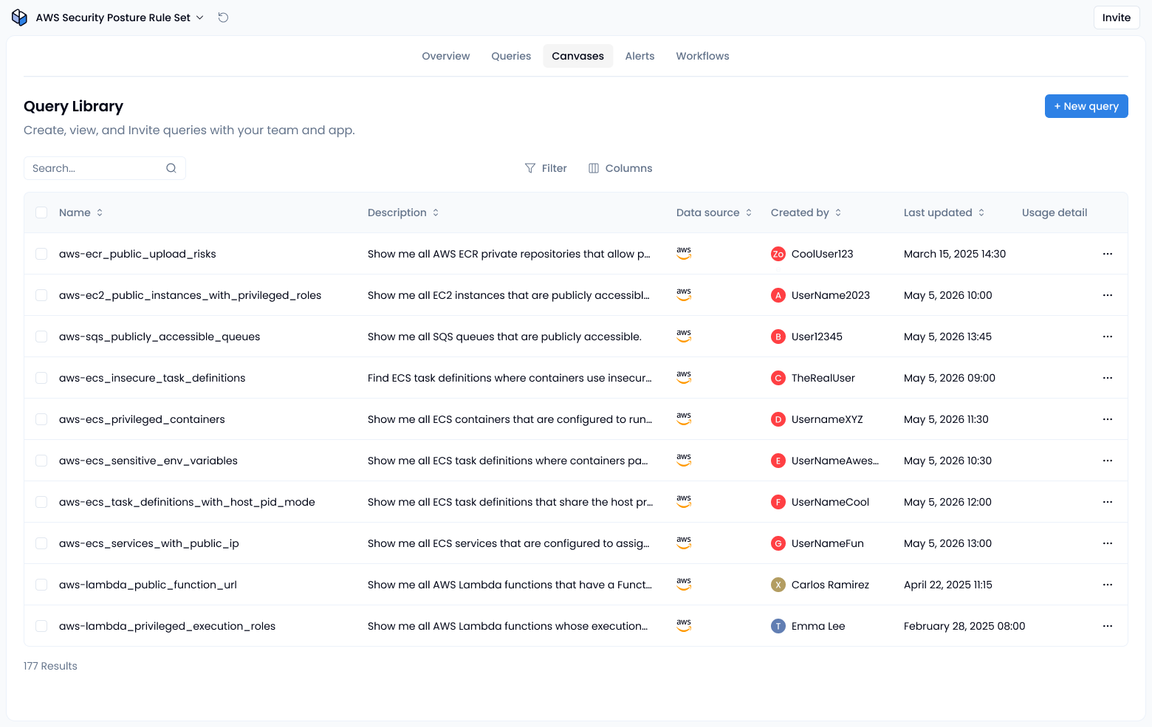The image size is (1152, 727).
Task: Check the box for aws-sqs_publicly_accessible_queues
Action: (41, 336)
